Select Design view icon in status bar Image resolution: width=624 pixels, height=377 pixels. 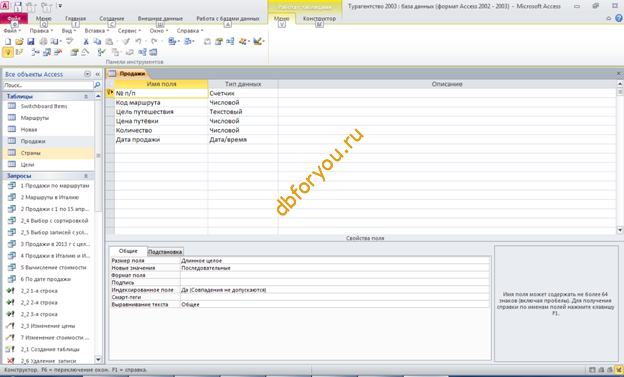(x=619, y=370)
